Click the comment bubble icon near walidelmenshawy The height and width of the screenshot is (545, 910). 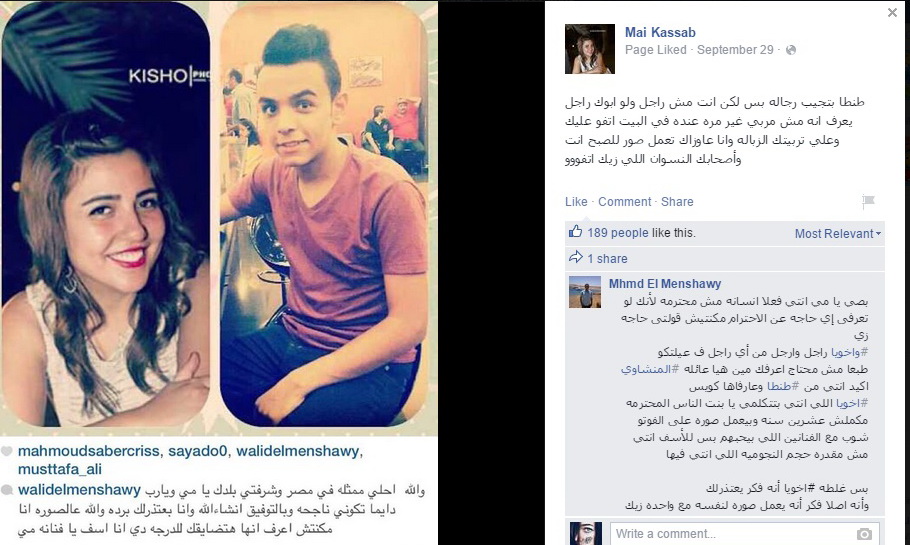pos(6,490)
